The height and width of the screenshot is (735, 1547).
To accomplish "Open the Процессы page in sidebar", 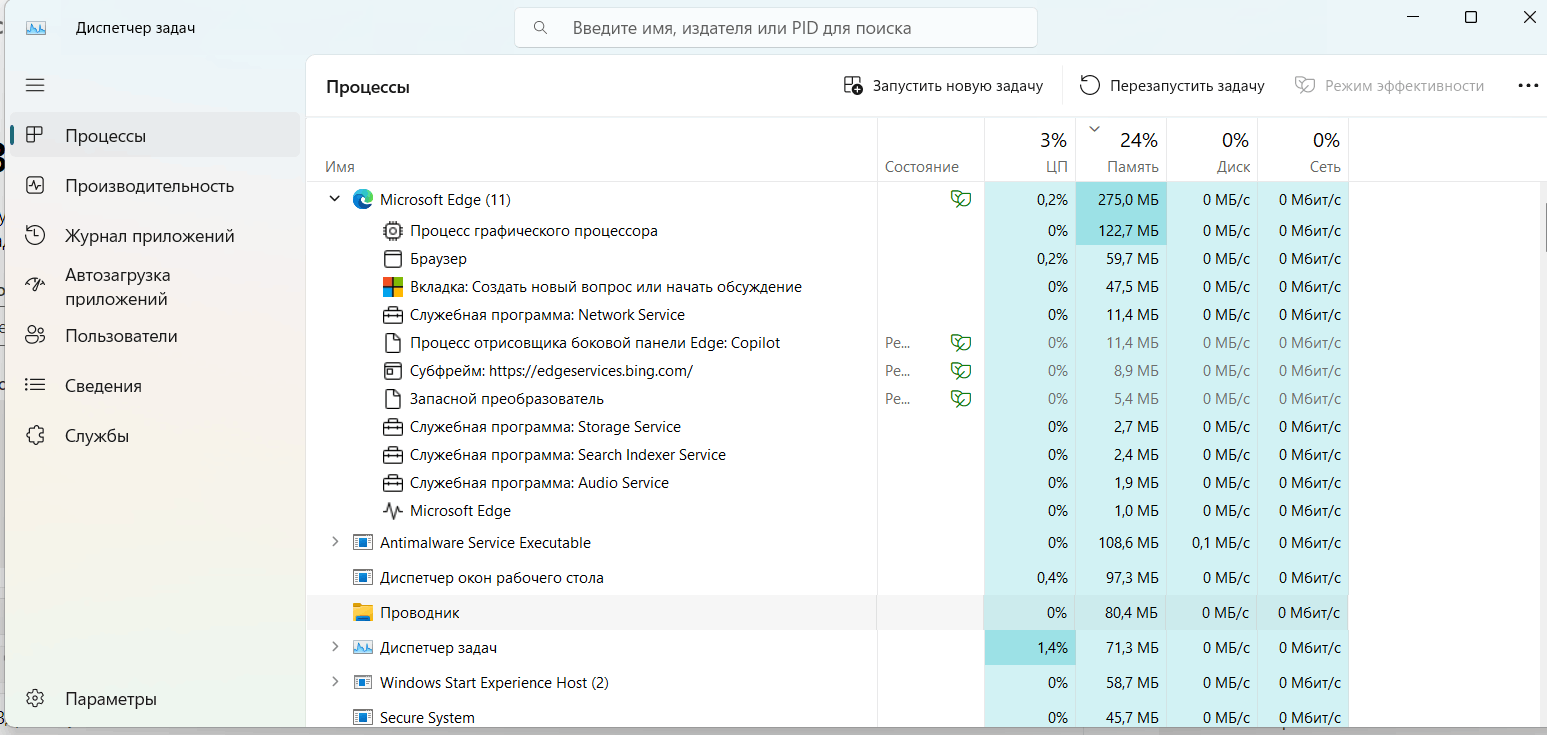I will (x=155, y=136).
